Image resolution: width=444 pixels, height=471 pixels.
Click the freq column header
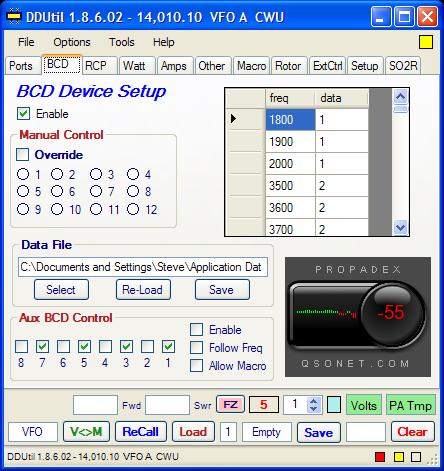pyautogui.click(x=290, y=98)
